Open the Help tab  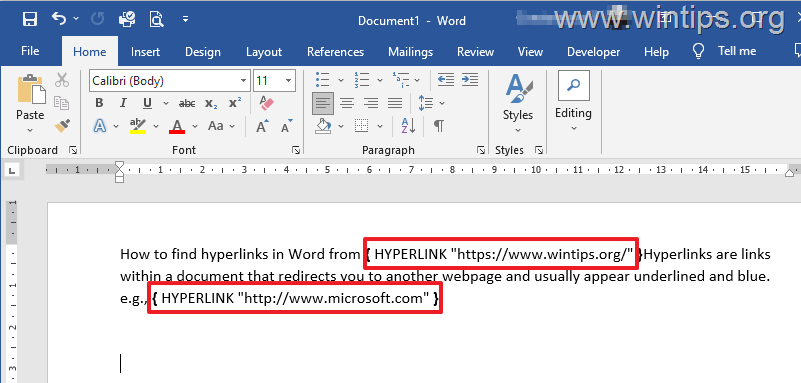pyautogui.click(x=656, y=52)
